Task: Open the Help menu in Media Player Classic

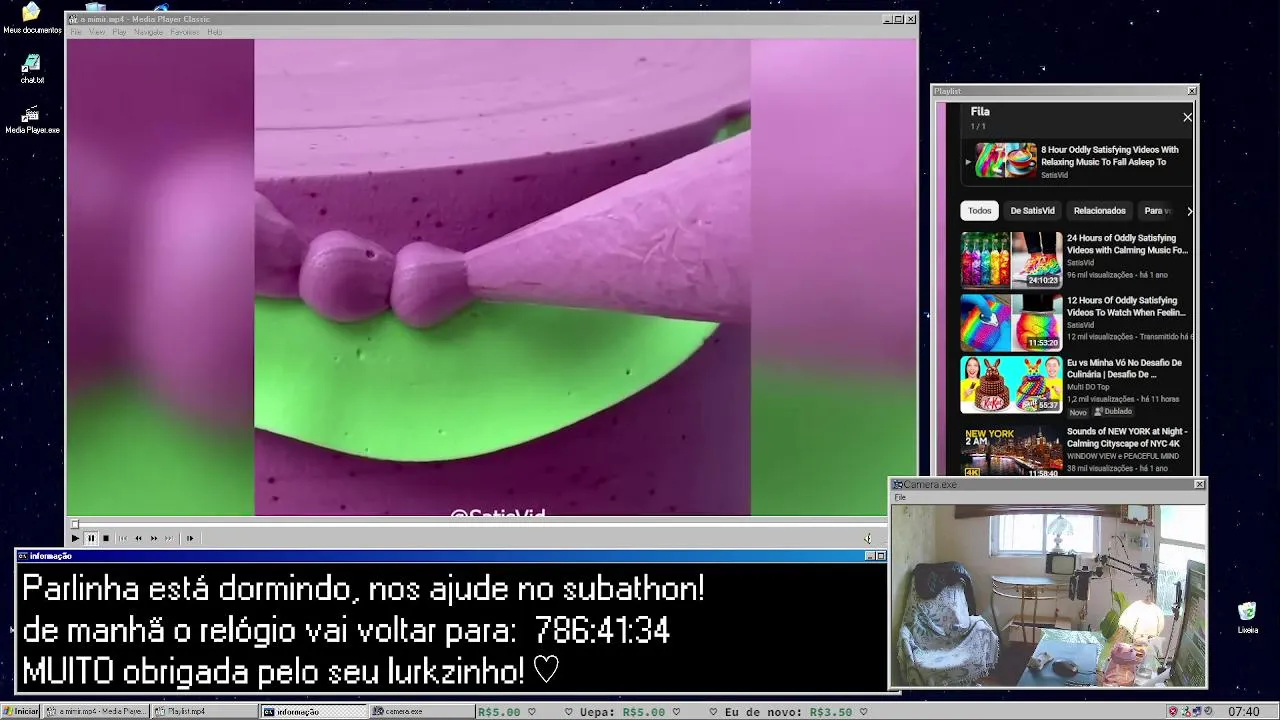Action: coord(214,32)
